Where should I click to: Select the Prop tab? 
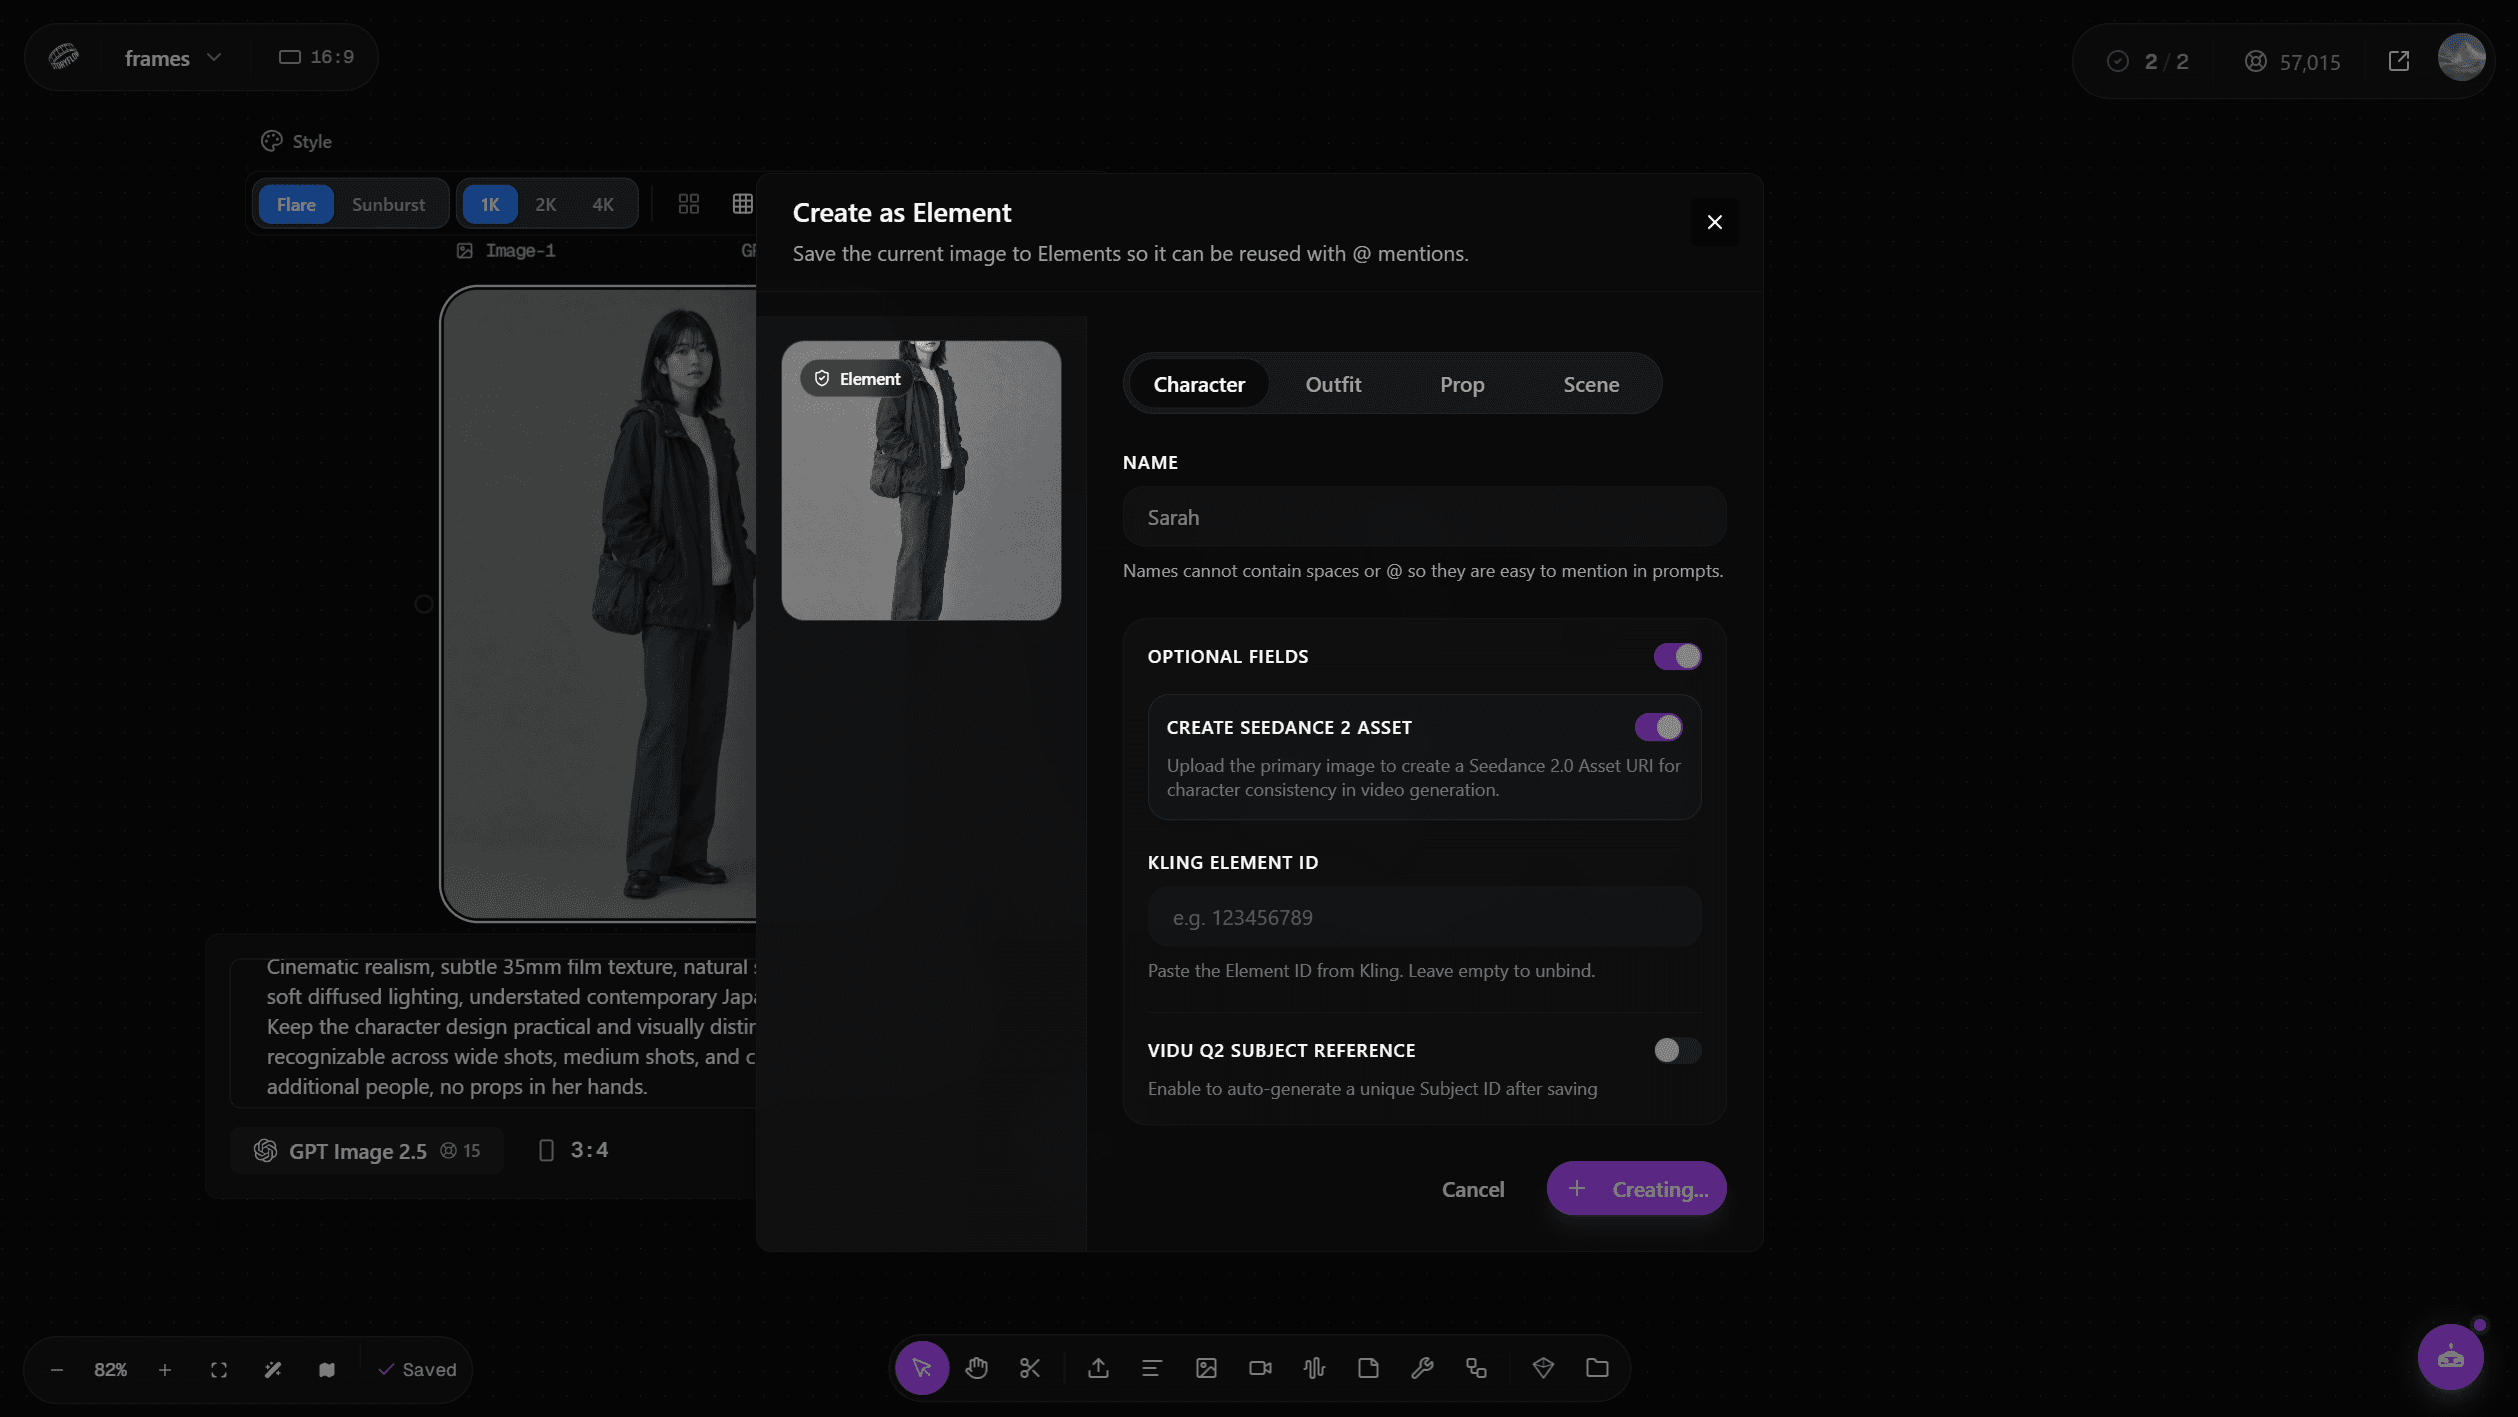click(1462, 384)
